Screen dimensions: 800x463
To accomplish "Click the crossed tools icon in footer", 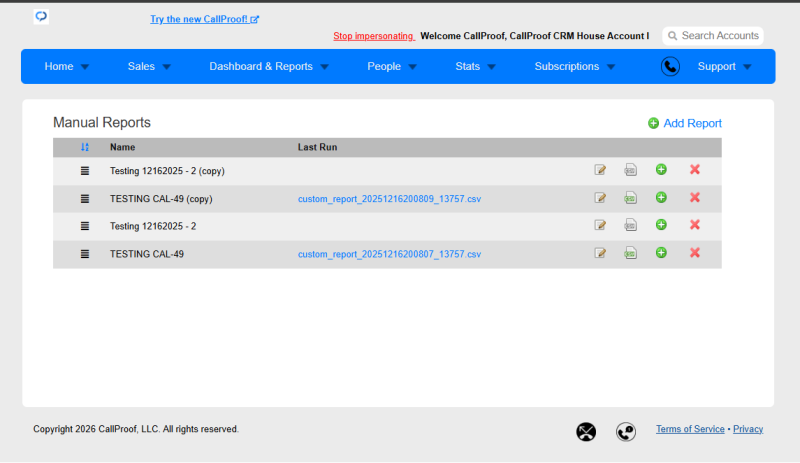I will click(x=586, y=432).
